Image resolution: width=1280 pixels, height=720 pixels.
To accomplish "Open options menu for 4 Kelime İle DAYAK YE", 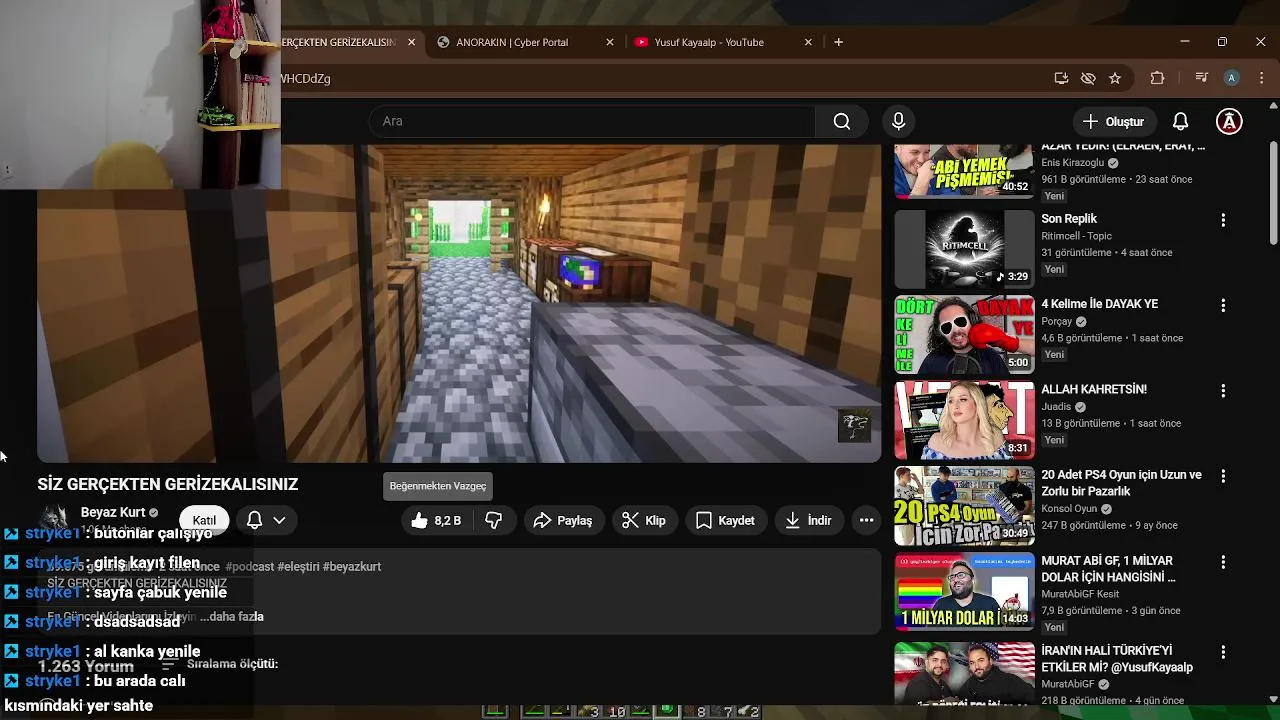I will point(1222,305).
